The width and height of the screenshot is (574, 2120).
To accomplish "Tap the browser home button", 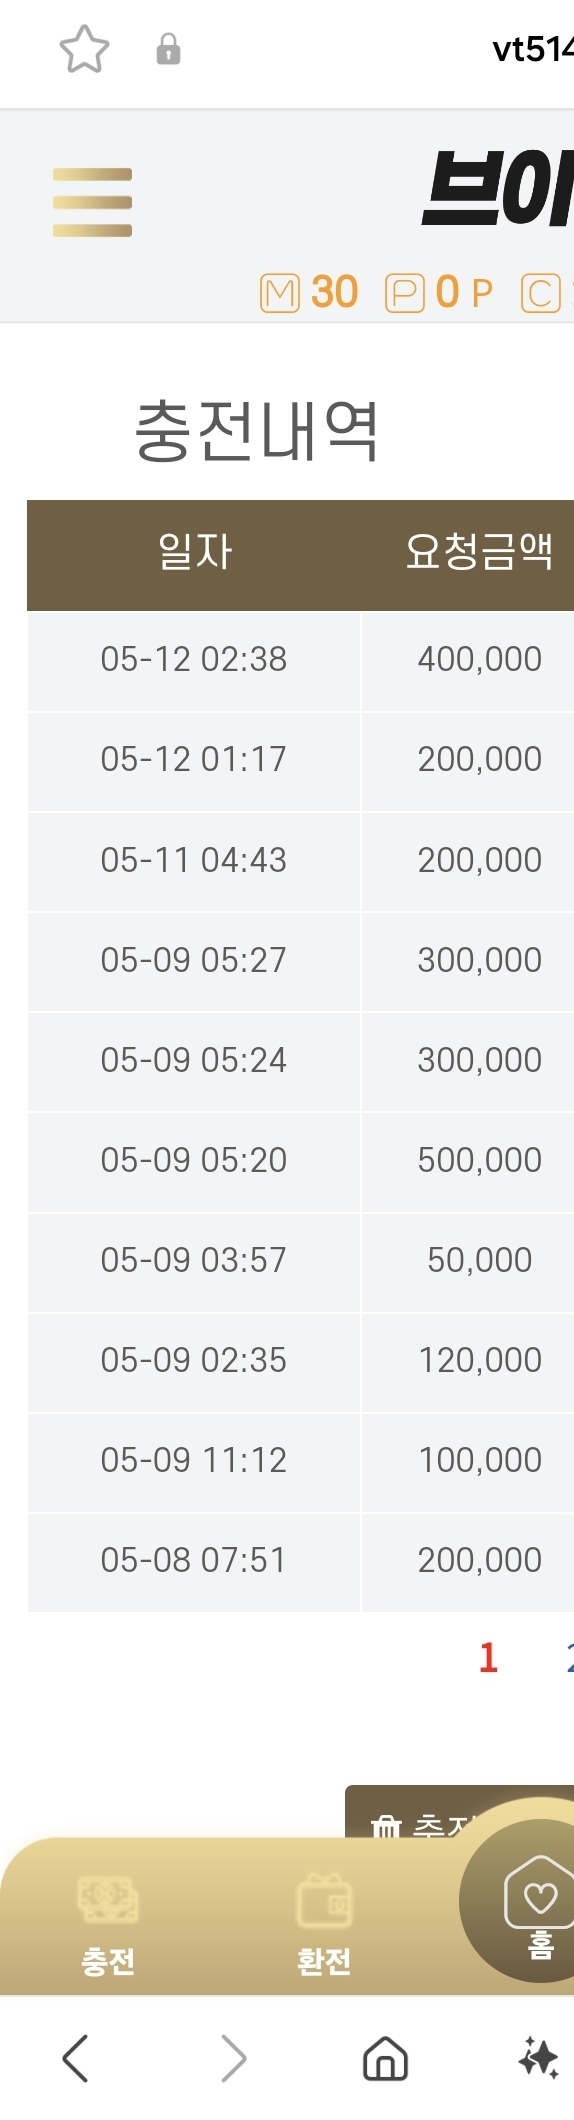I will pos(385,2059).
